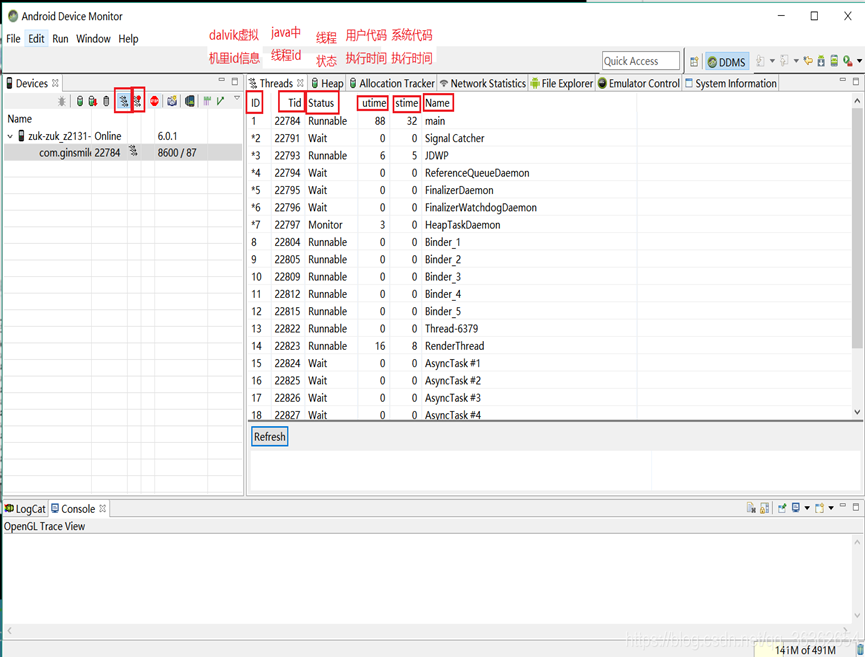Click the Screen Capture camera icon
The image size is (865, 657).
click(x=172, y=101)
